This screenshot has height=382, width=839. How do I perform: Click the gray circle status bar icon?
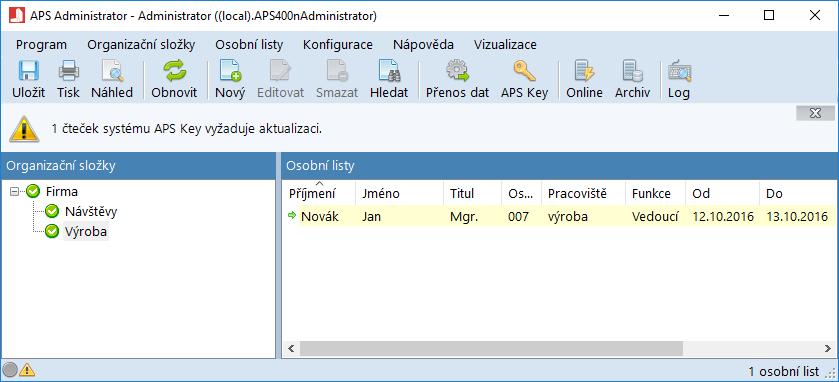10,370
